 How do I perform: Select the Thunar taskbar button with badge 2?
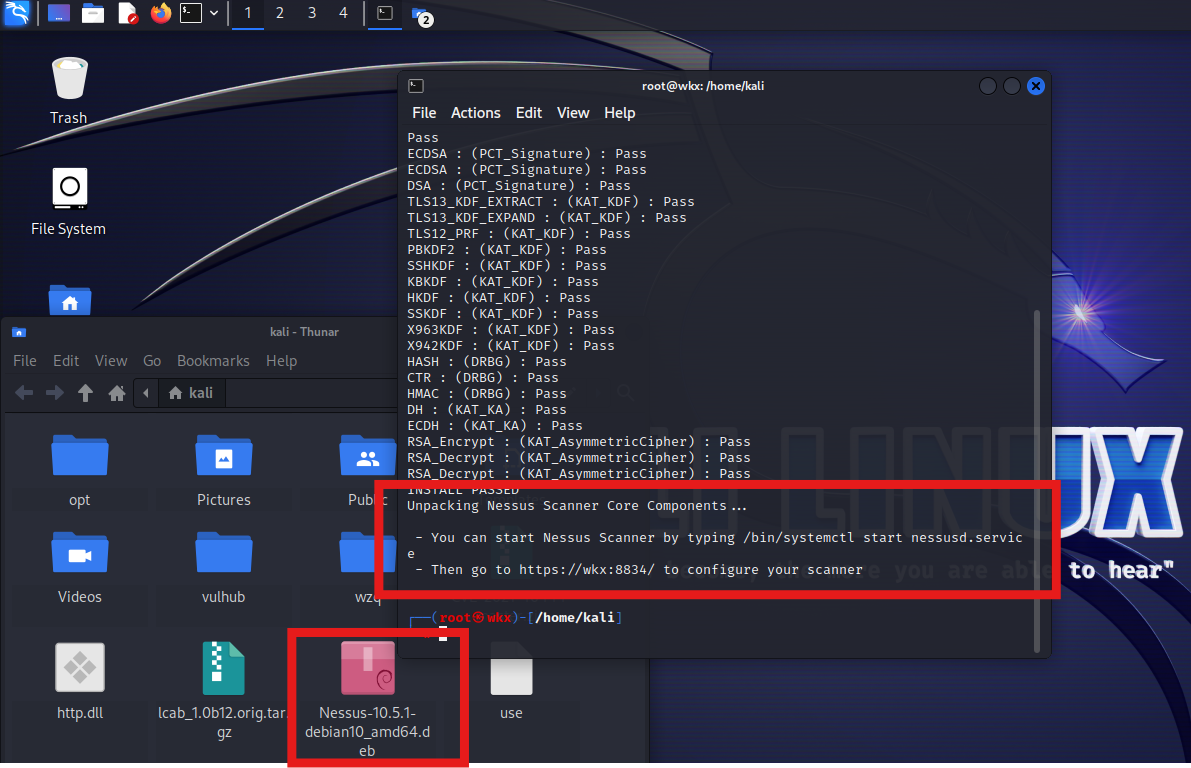click(422, 14)
